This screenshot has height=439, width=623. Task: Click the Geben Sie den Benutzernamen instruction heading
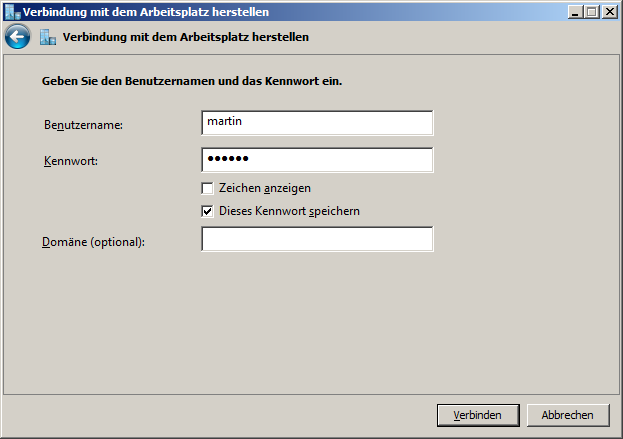(x=192, y=81)
